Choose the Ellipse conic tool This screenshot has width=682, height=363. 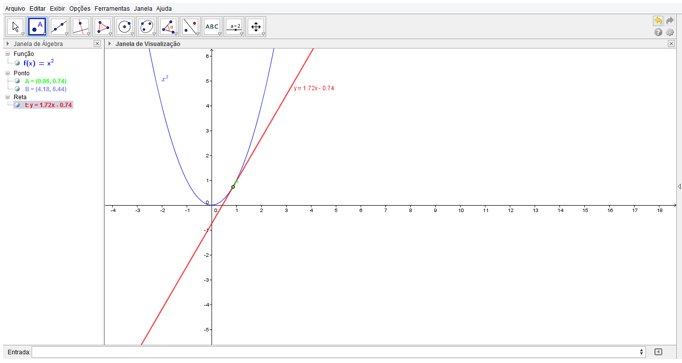(147, 27)
